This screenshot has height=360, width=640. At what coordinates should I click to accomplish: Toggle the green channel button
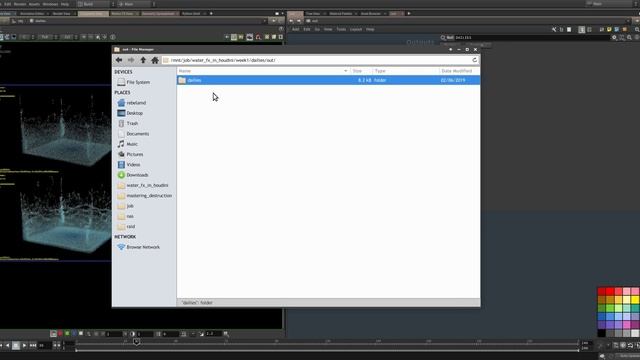click(67, 334)
